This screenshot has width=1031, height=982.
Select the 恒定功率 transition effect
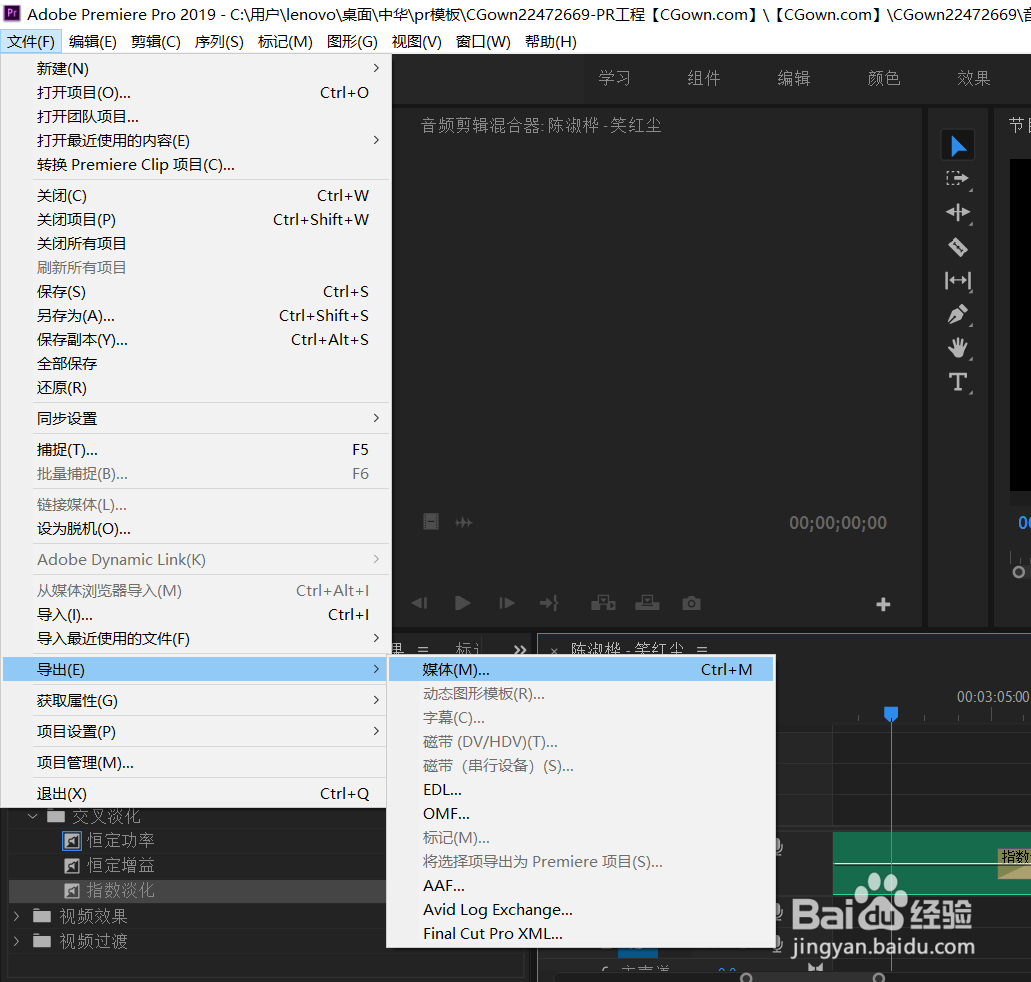pos(121,841)
